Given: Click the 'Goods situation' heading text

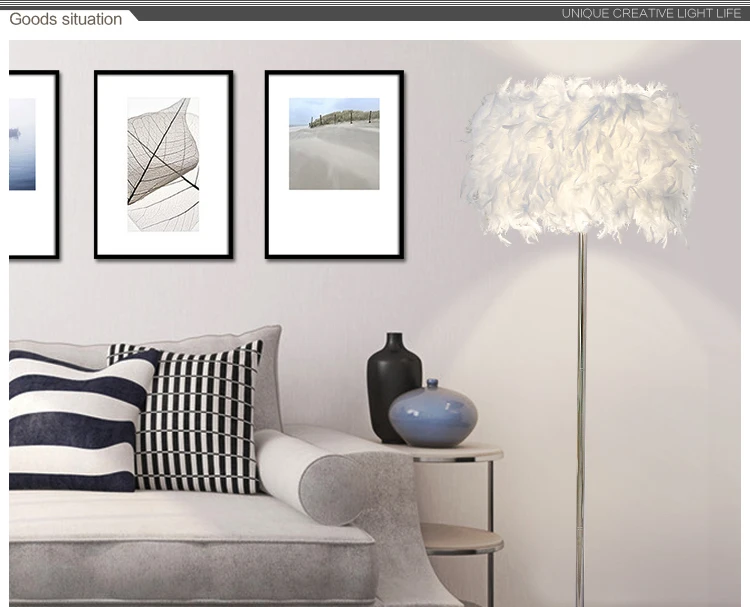Looking at the screenshot, I should click(x=66, y=19).
